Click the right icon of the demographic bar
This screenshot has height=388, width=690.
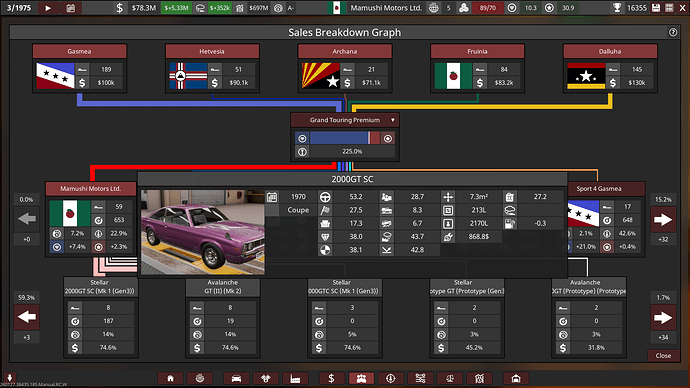pos(388,138)
